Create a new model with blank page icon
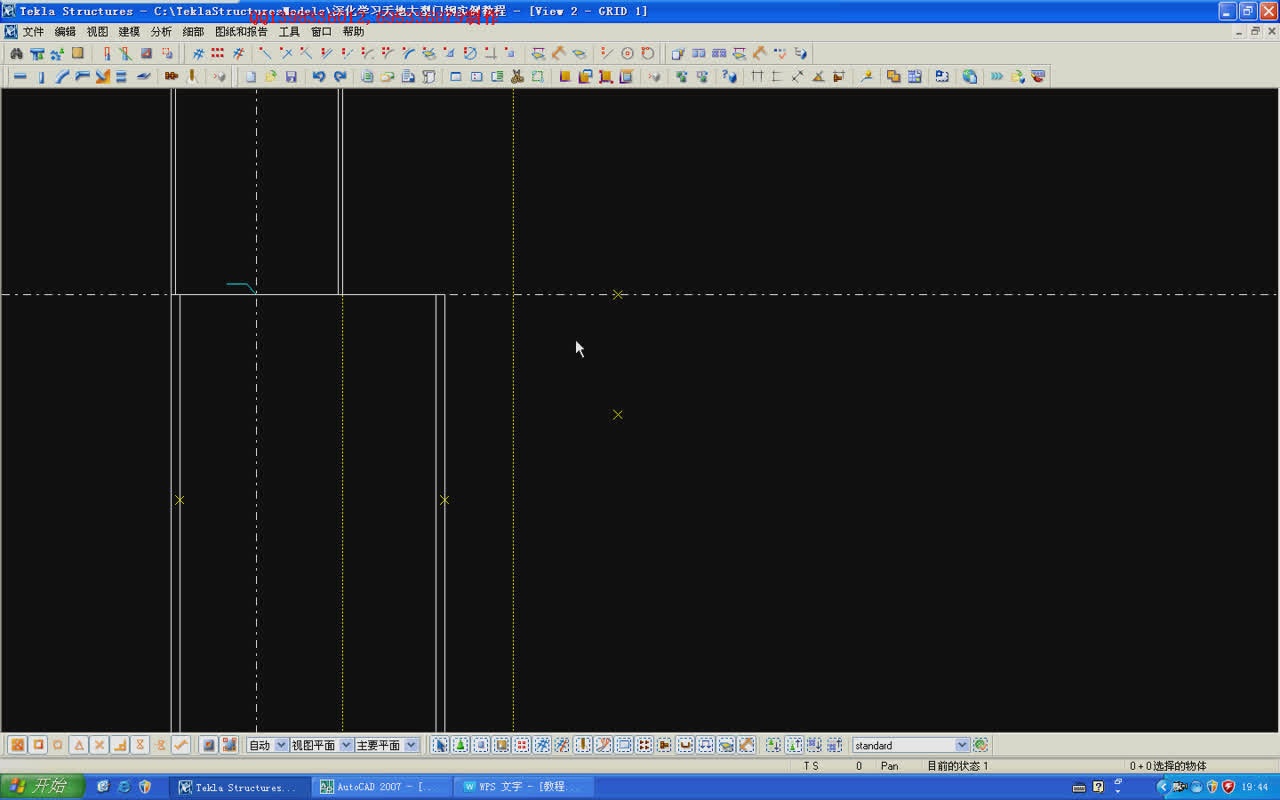Image resolution: width=1280 pixels, height=800 pixels. tap(251, 76)
